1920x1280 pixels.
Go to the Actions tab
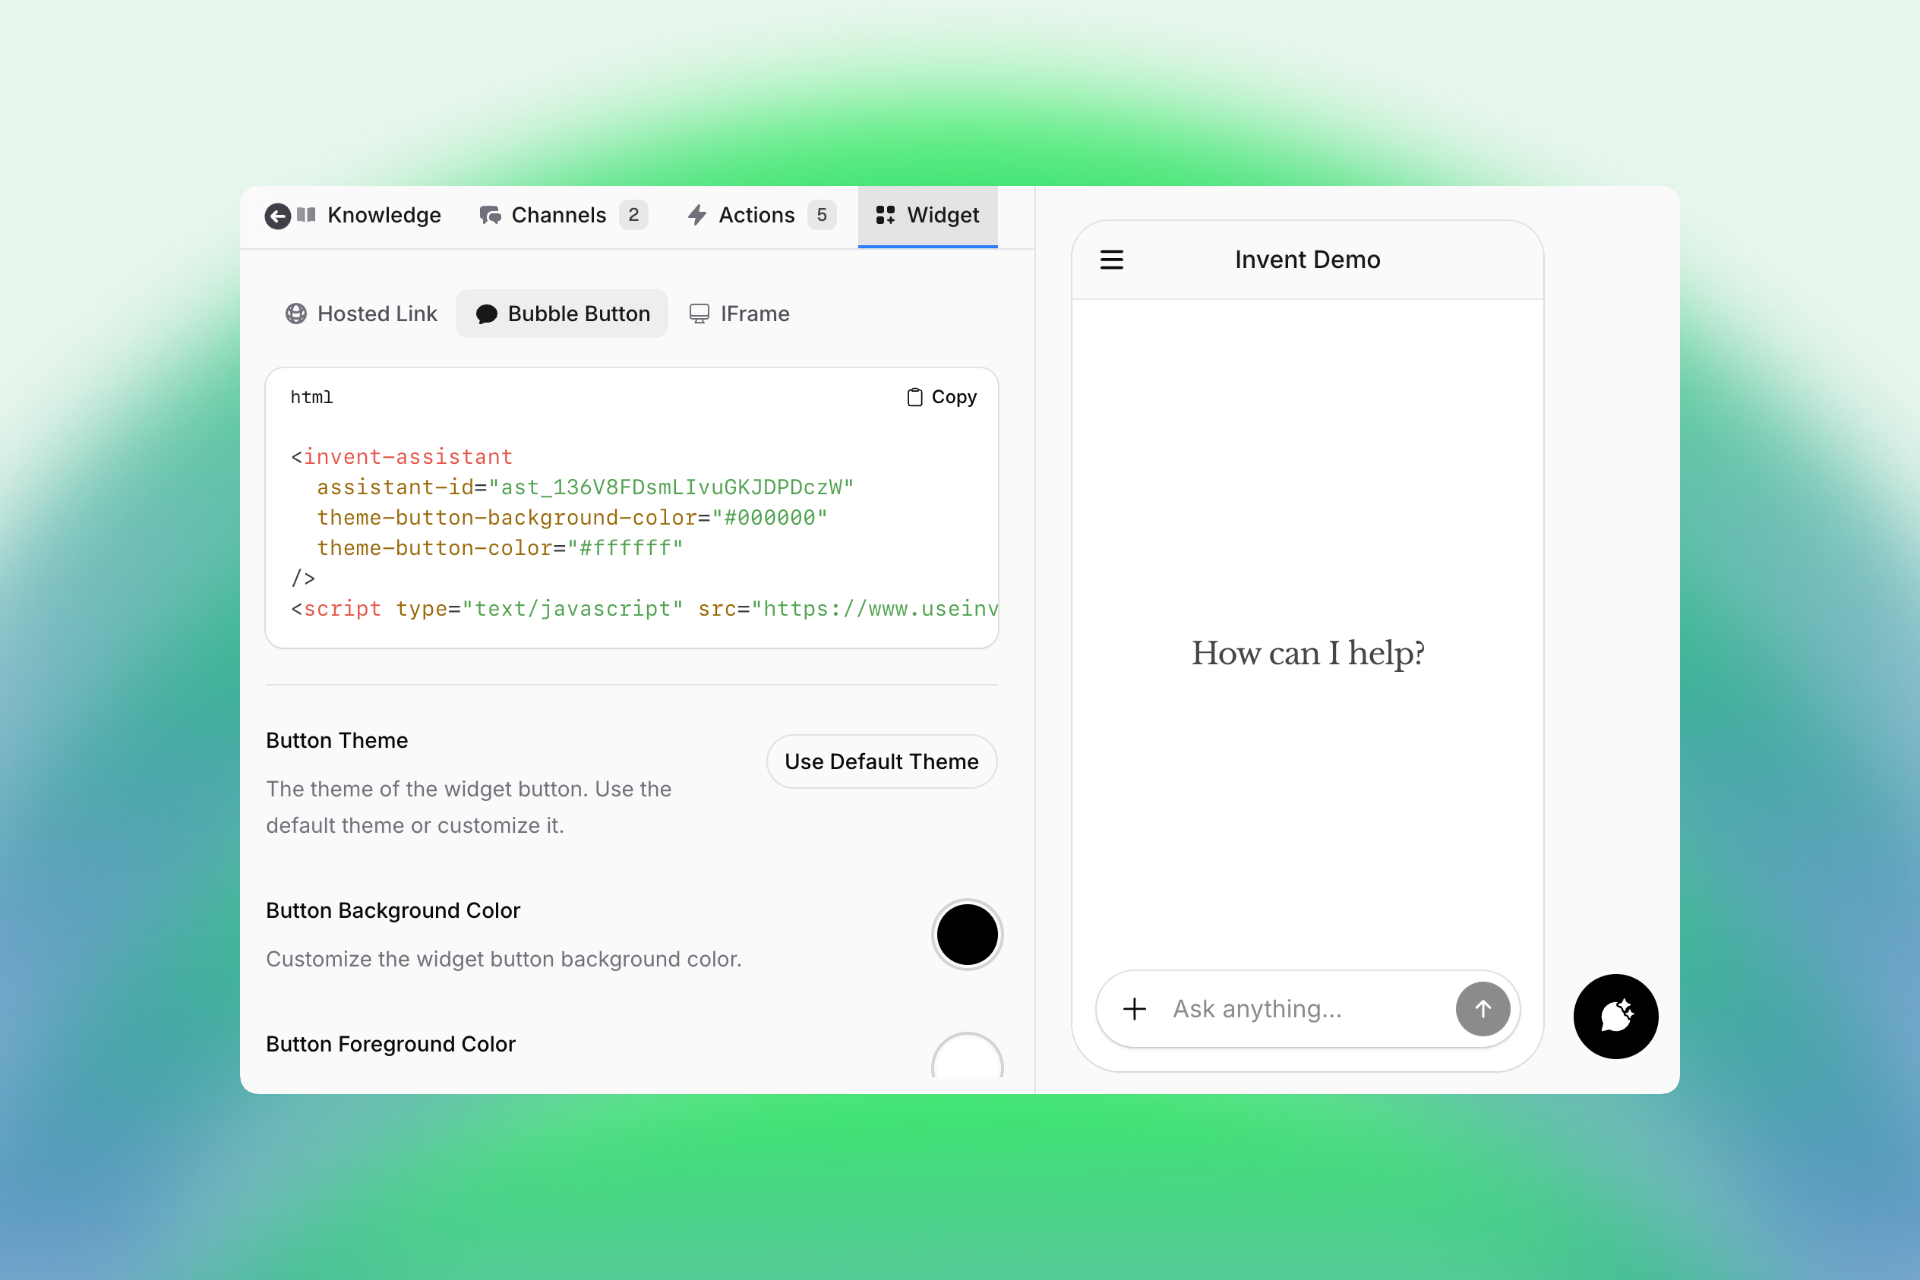pos(755,216)
